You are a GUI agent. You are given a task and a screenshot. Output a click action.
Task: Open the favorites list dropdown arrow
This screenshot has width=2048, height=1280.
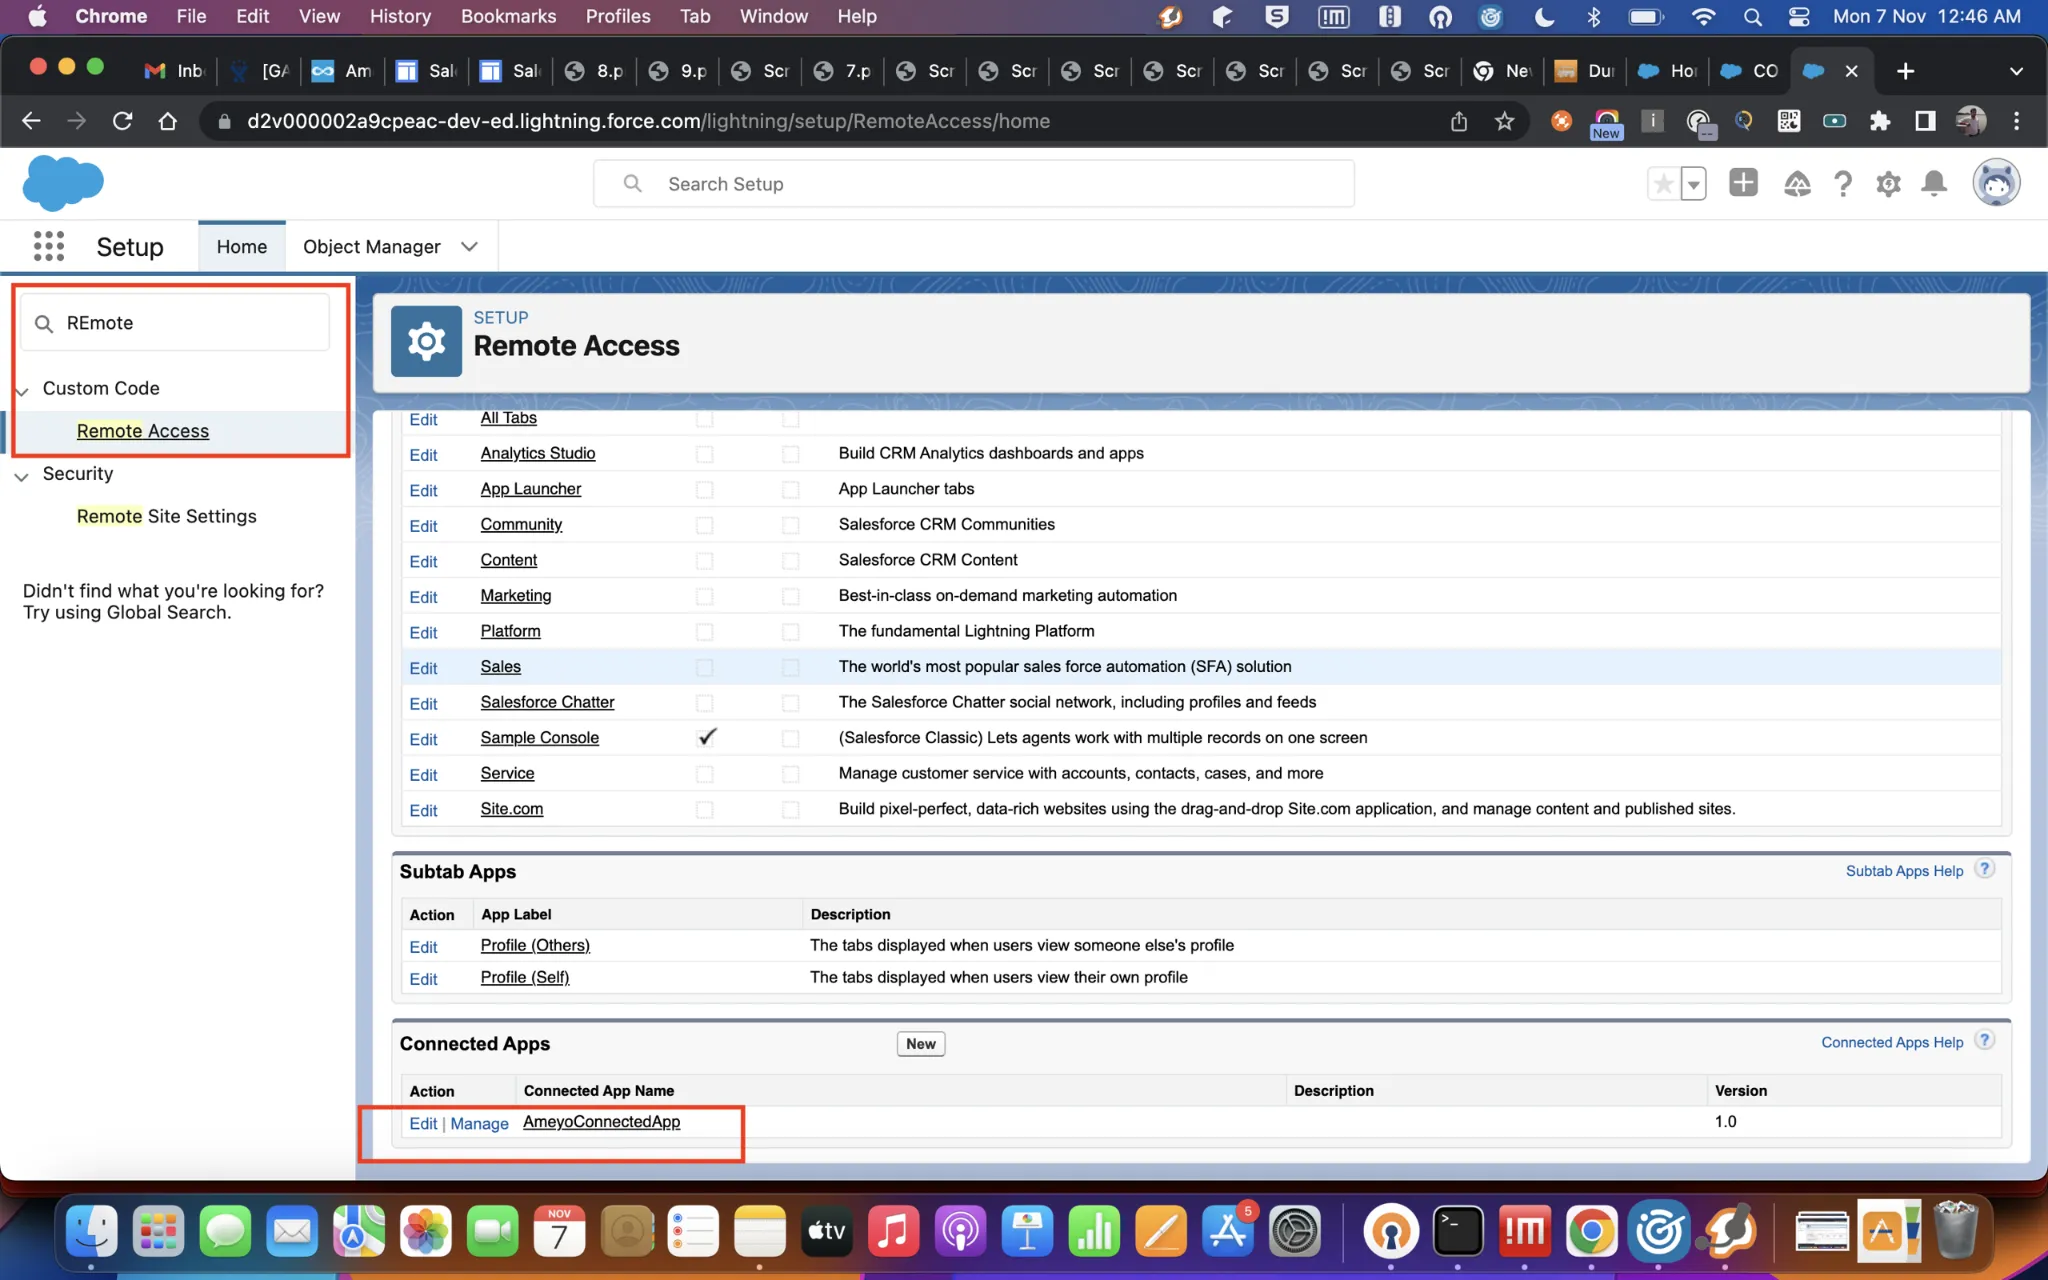coord(1694,184)
